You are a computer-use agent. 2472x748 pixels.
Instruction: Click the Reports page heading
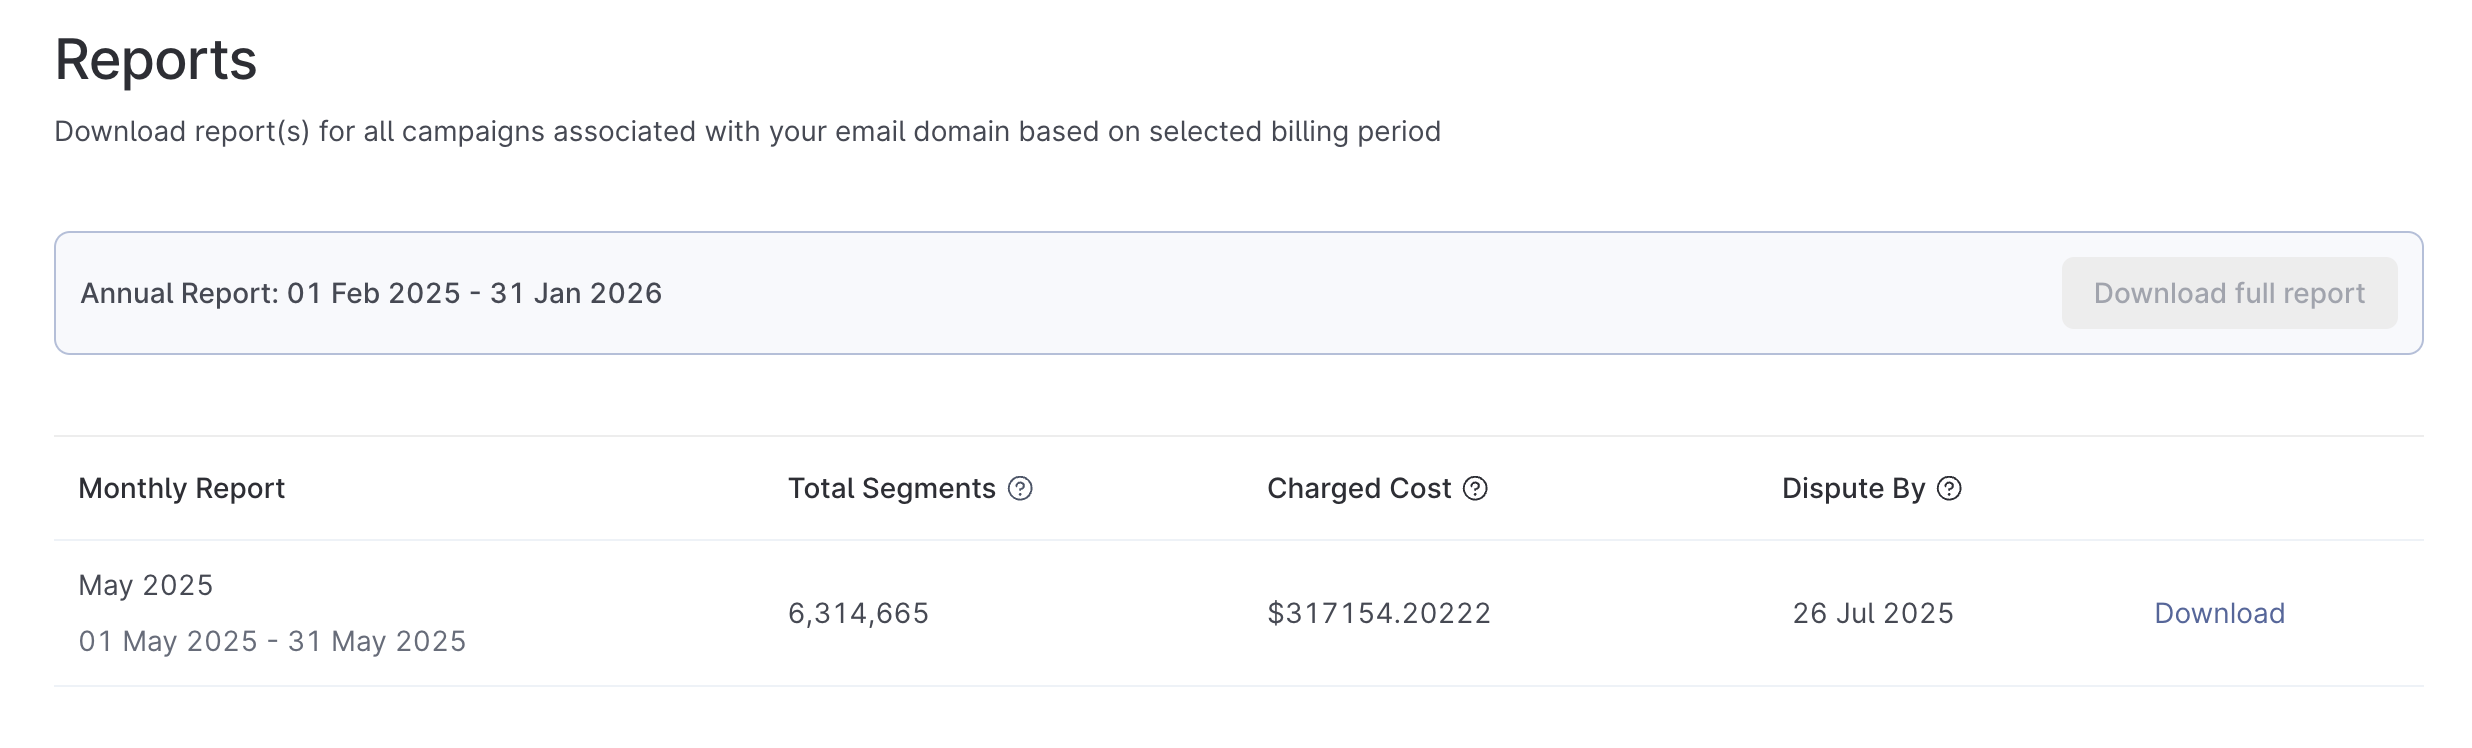point(156,60)
